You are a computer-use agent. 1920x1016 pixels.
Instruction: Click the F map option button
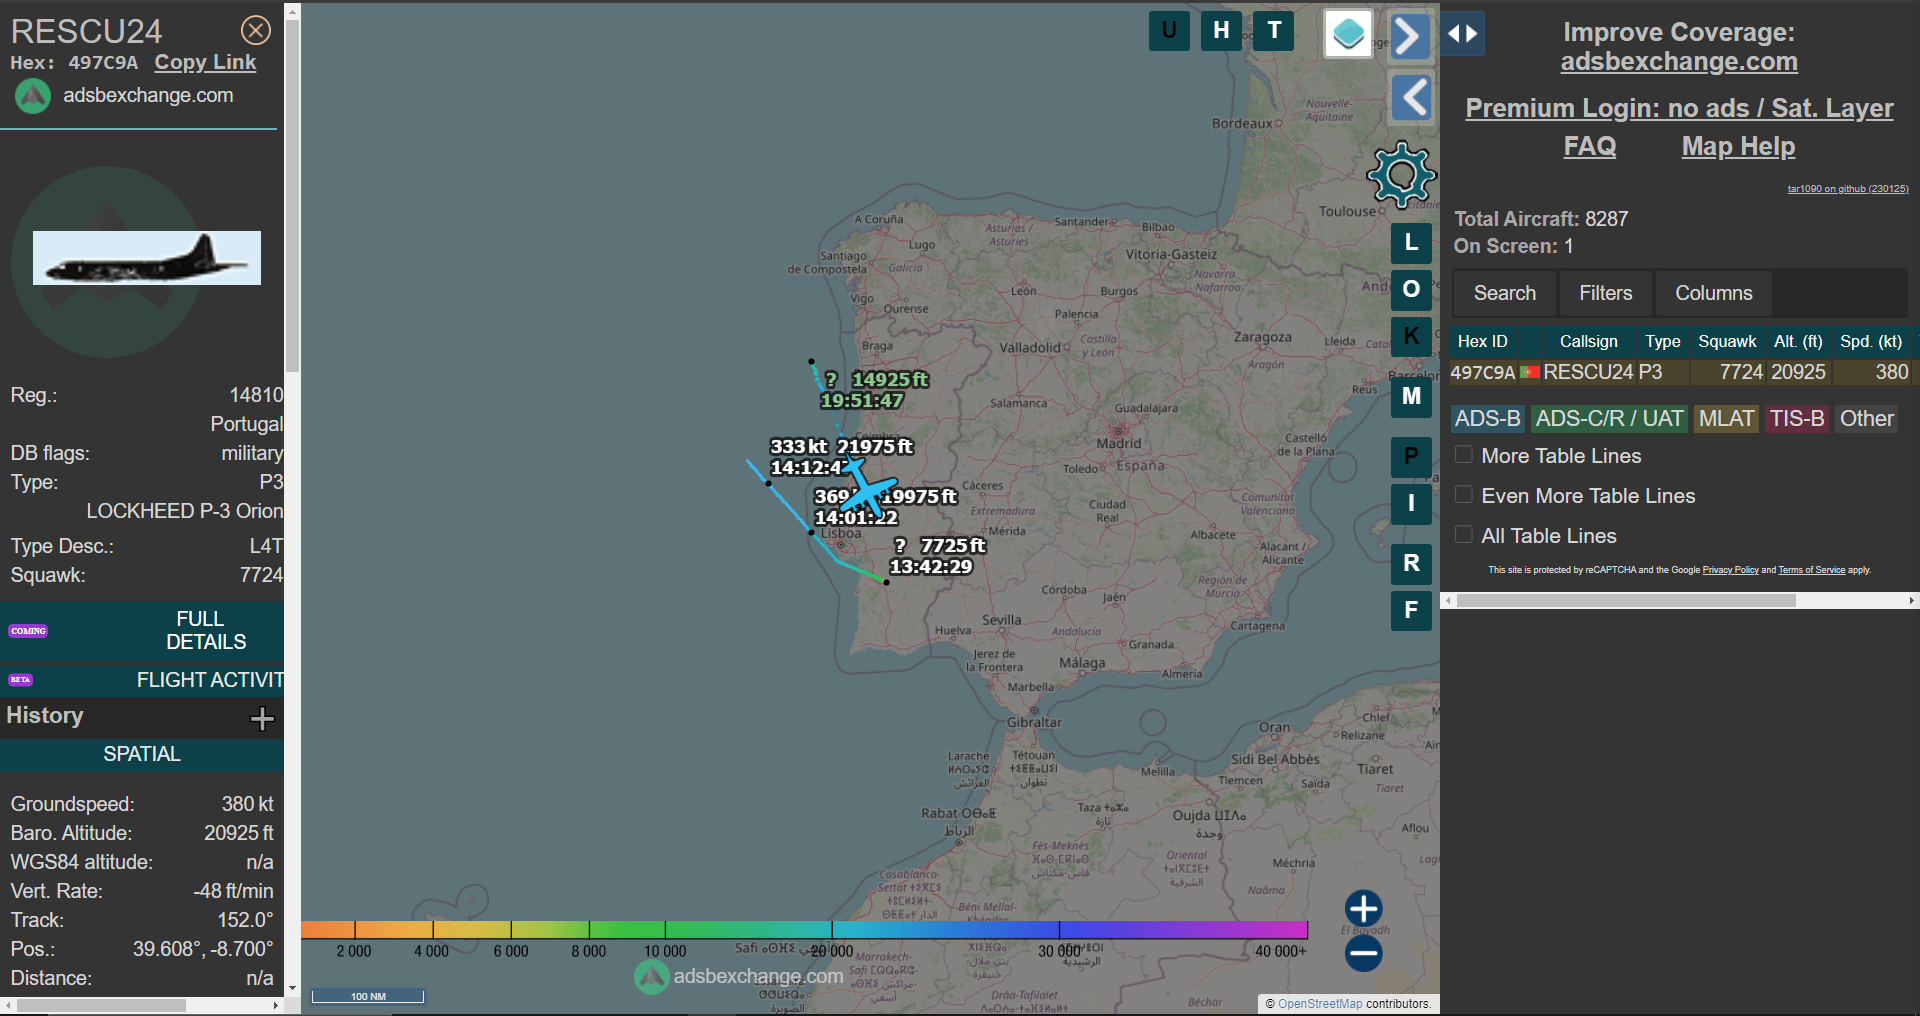tap(1411, 610)
